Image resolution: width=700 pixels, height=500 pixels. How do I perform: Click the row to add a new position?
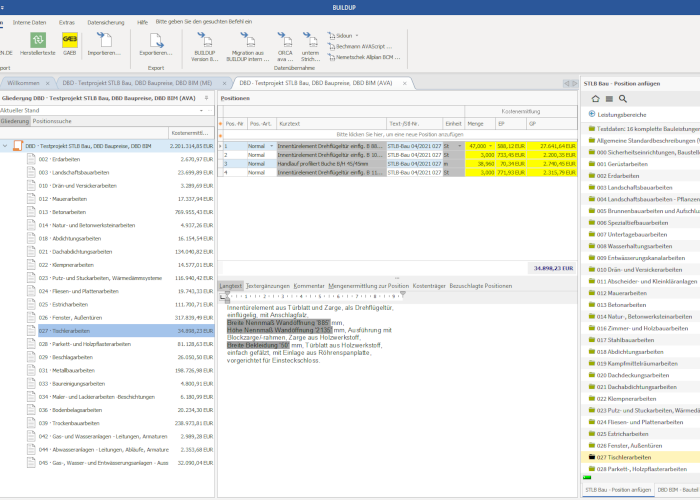pyautogui.click(x=400, y=134)
